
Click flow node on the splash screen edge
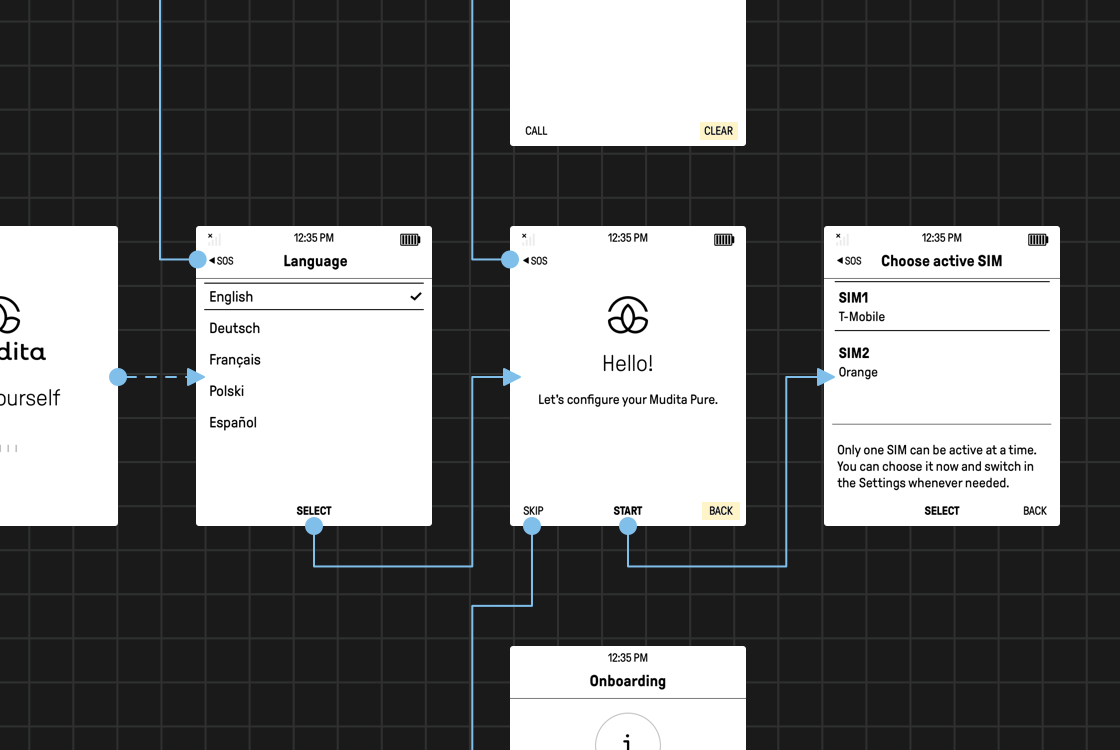click(118, 376)
